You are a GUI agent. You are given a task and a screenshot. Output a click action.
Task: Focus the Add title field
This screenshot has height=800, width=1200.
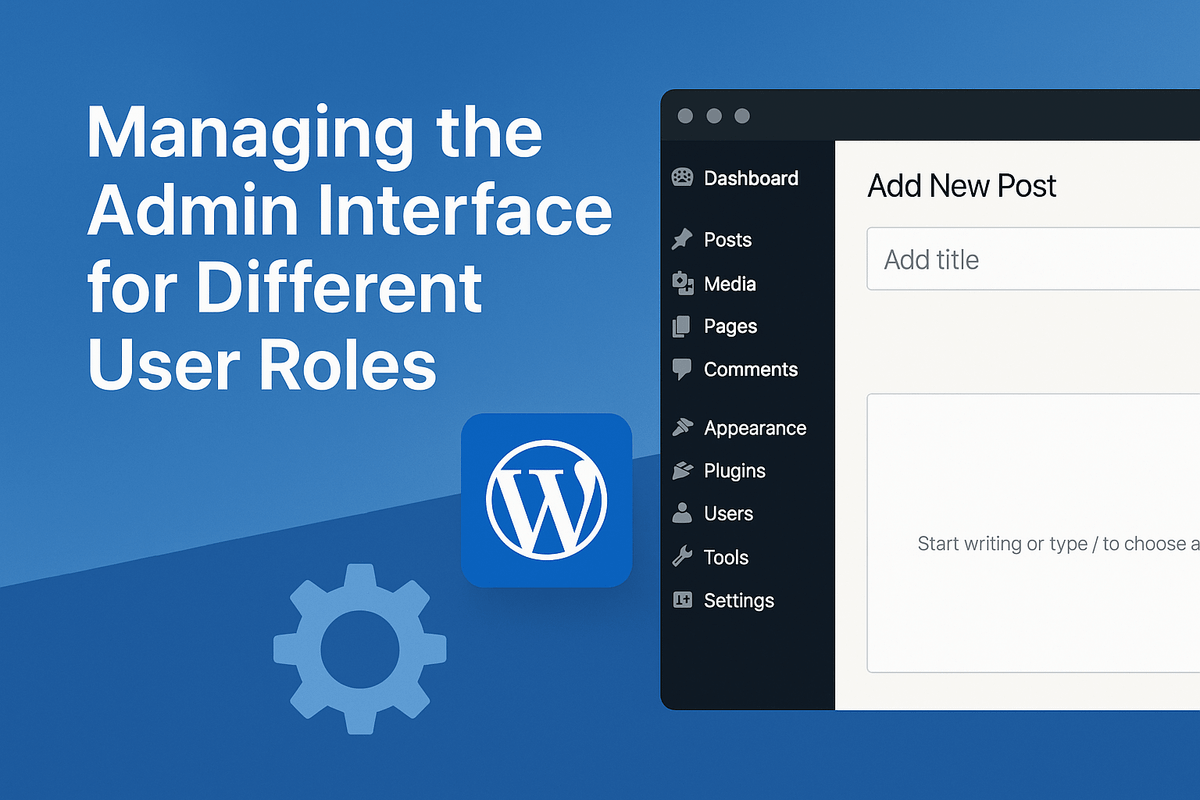pos(1033,259)
